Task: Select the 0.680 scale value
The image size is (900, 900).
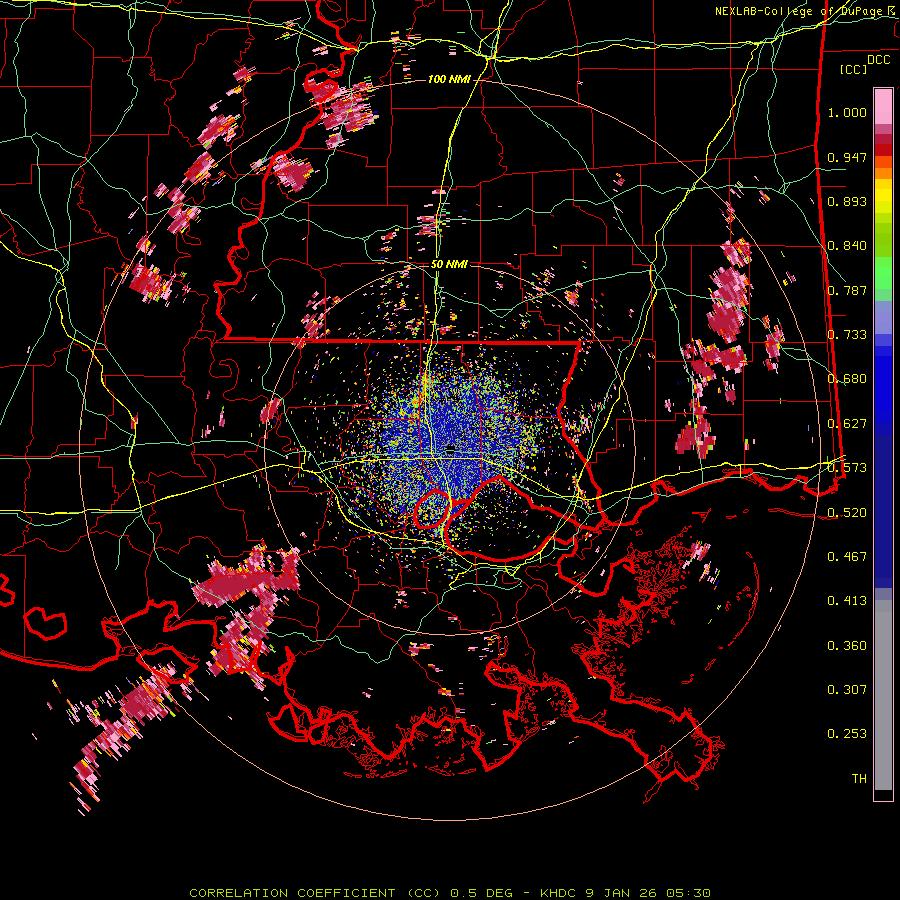Action: 847,379
